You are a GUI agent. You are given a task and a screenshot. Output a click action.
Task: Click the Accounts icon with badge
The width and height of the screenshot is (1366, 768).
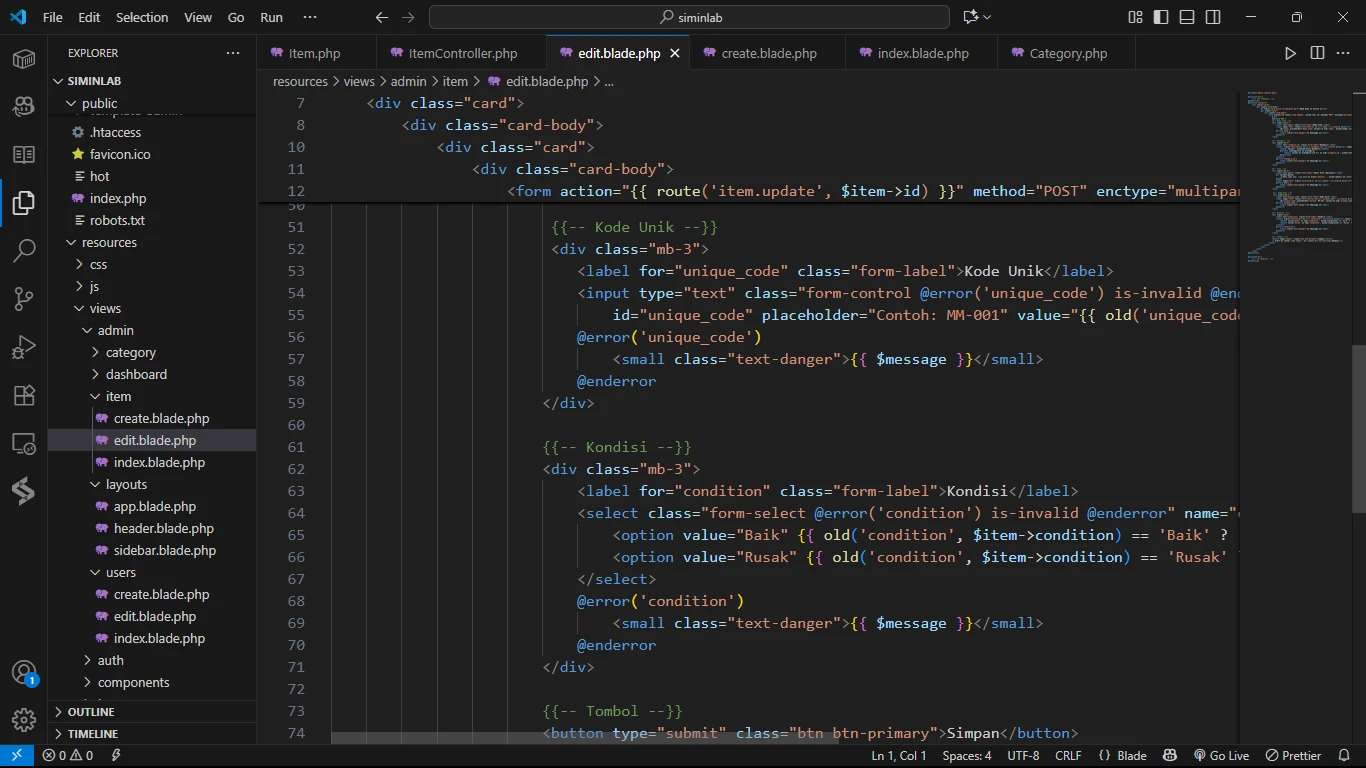(x=24, y=672)
